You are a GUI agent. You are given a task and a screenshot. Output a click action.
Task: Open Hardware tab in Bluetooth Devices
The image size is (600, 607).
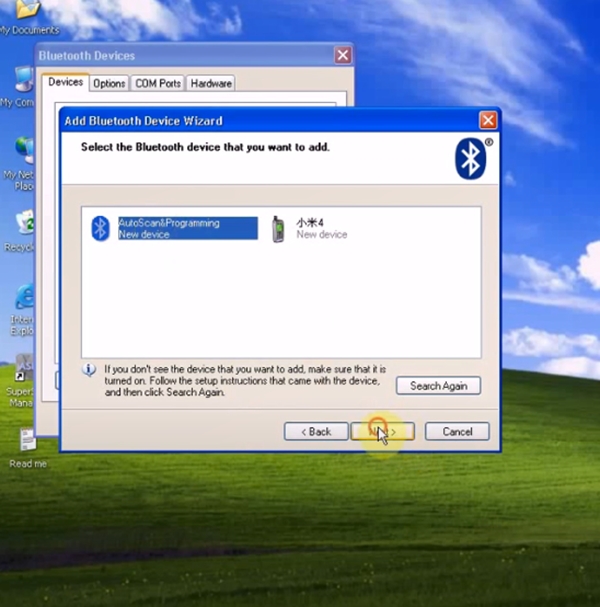click(x=211, y=83)
